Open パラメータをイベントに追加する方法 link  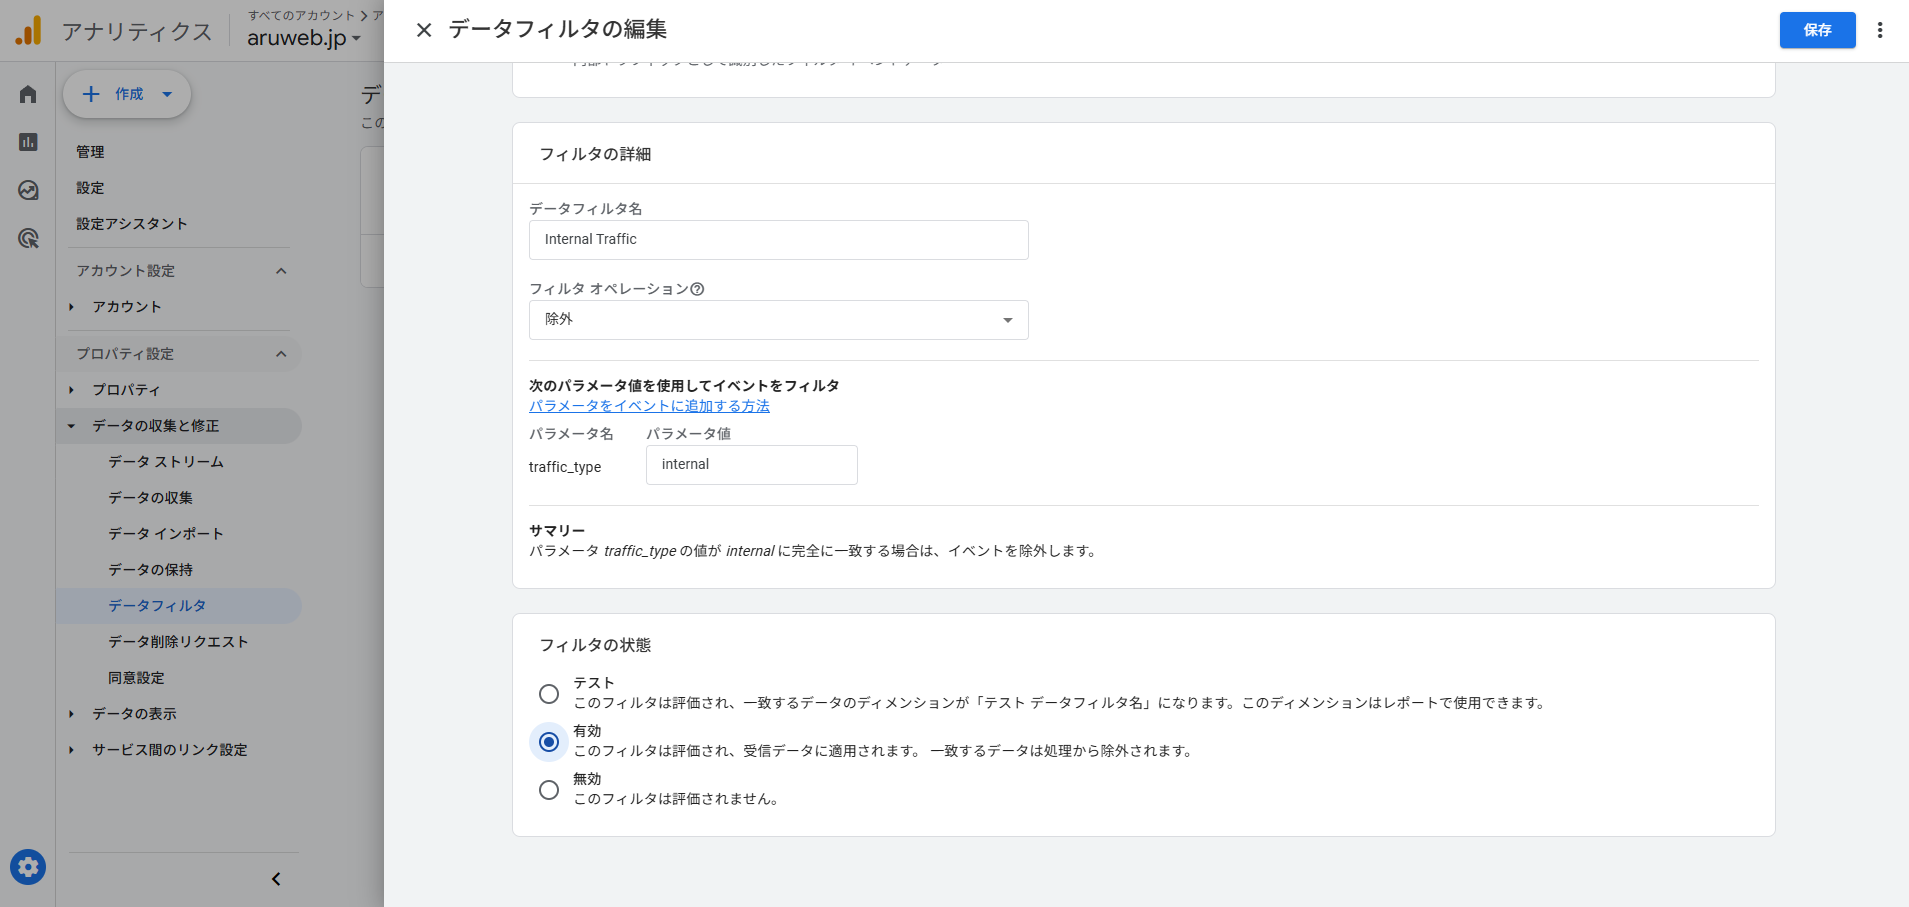pyautogui.click(x=649, y=406)
